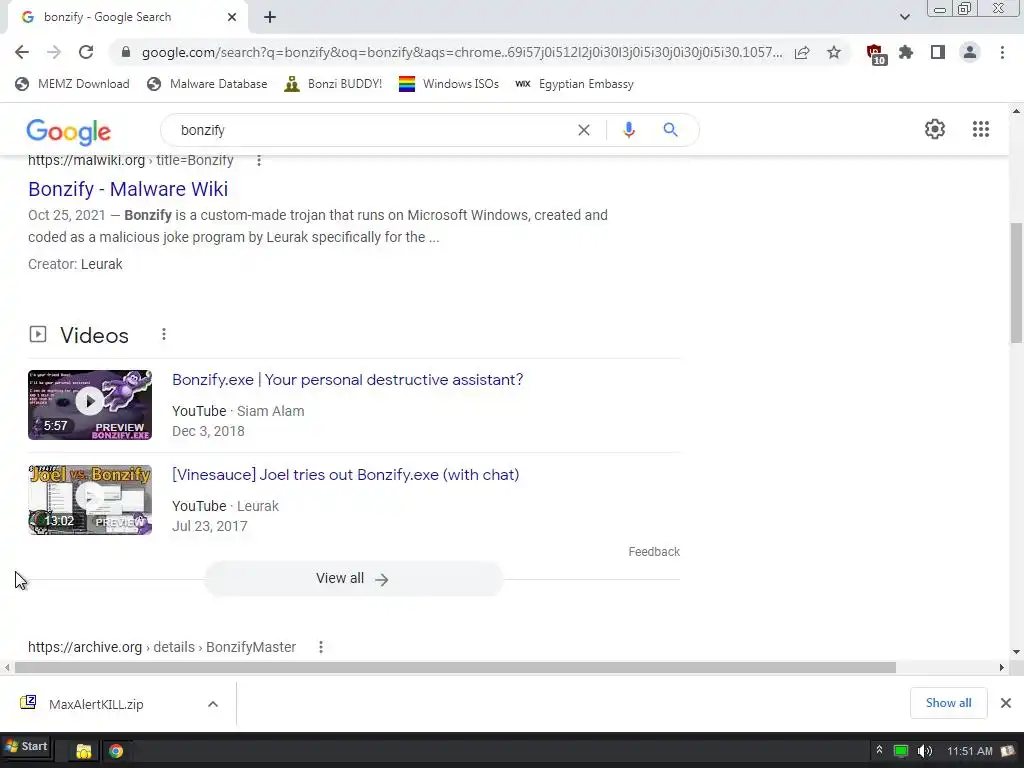
Task: Open Videos section options menu
Action: pos(164,334)
